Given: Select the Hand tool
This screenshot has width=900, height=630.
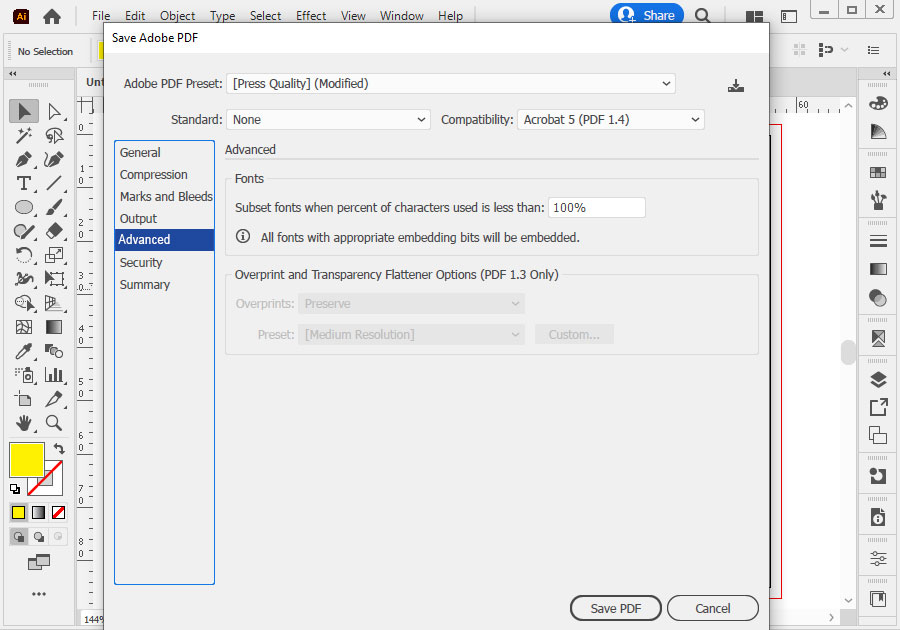Looking at the screenshot, I should [24, 423].
